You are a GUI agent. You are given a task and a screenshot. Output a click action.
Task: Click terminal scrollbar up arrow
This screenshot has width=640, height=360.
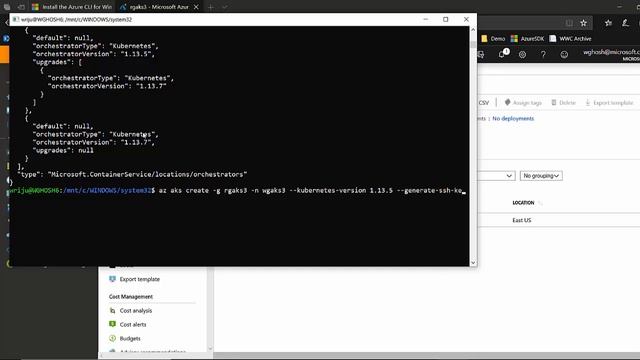473,30
